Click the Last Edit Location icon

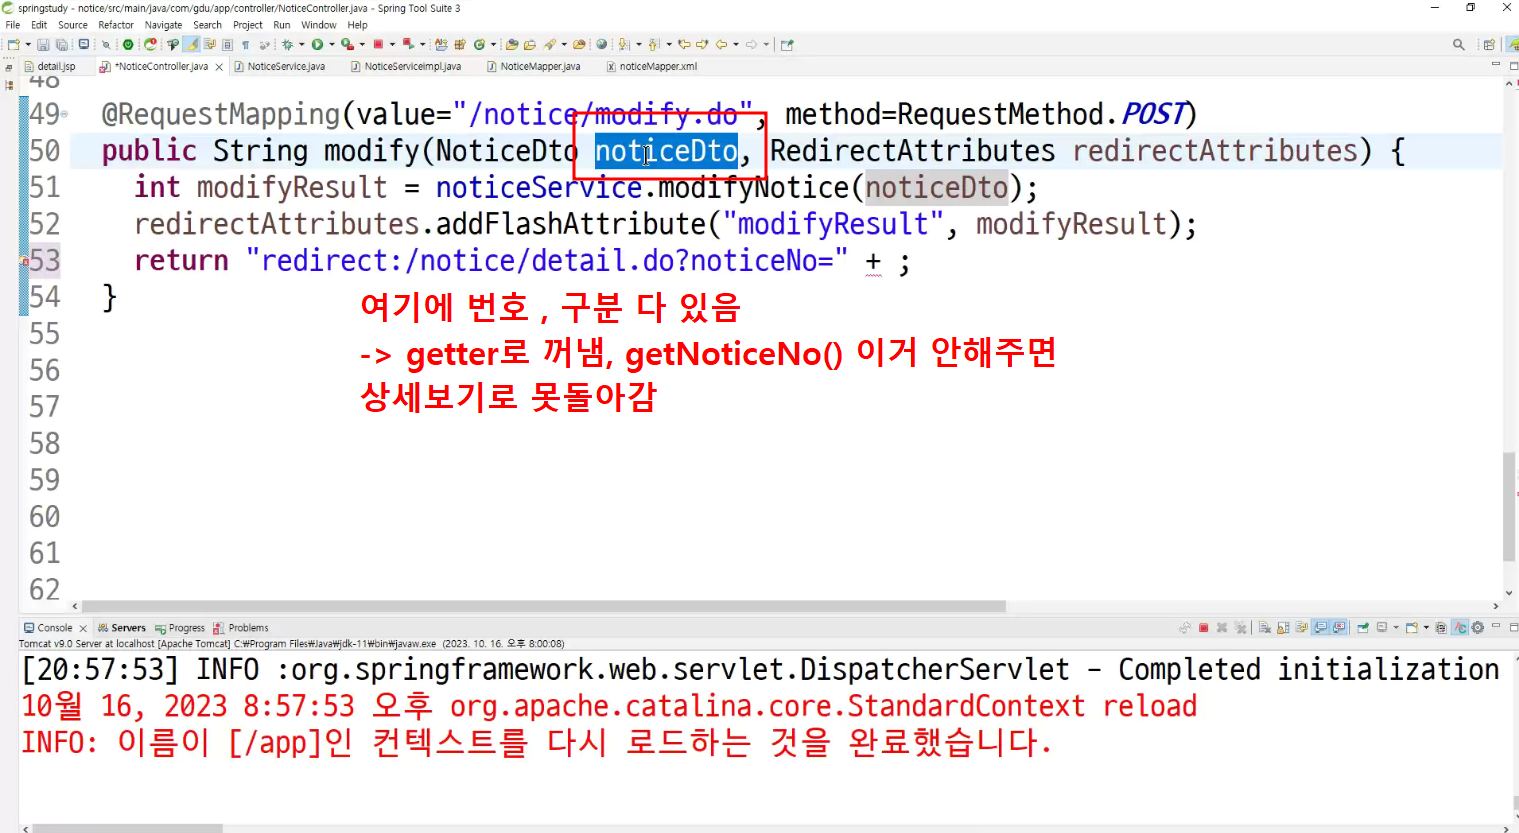(x=684, y=45)
